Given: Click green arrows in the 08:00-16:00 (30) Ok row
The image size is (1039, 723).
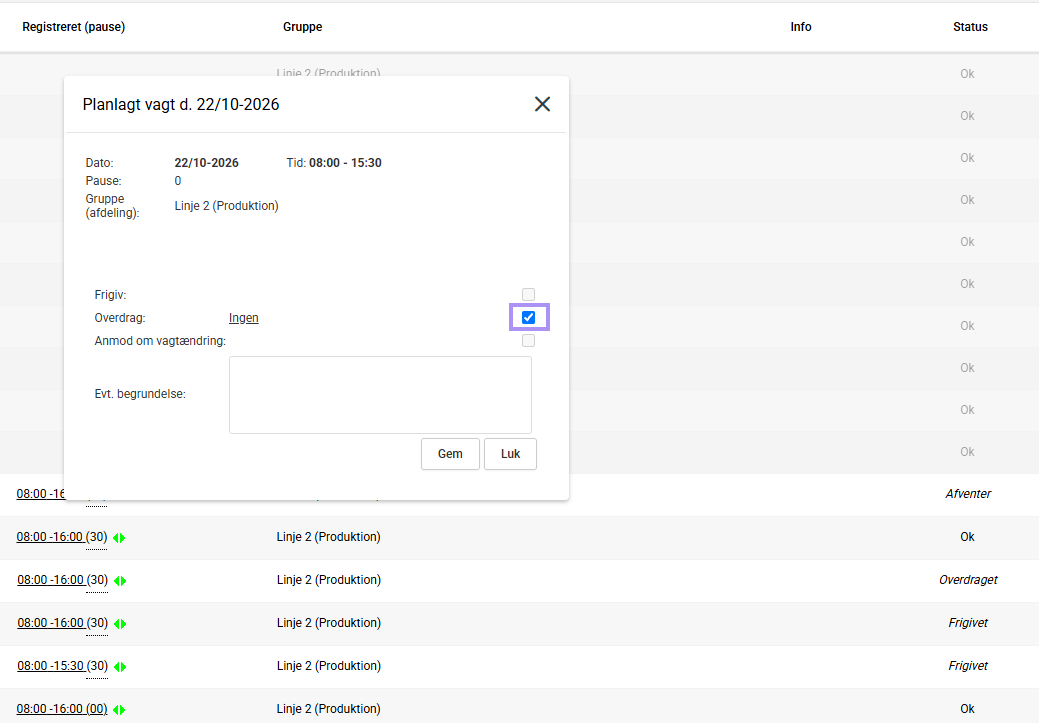Looking at the screenshot, I should point(119,538).
